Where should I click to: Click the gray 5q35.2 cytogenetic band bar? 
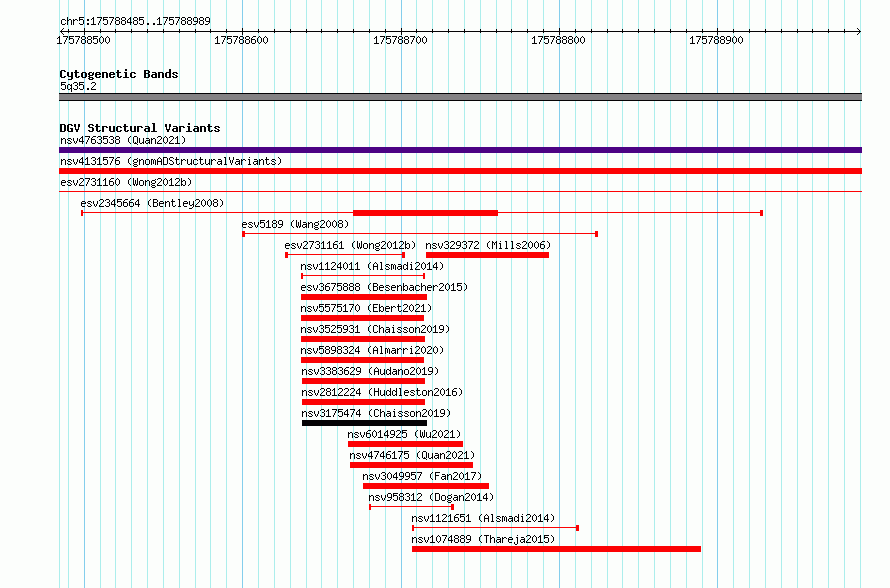coord(460,98)
